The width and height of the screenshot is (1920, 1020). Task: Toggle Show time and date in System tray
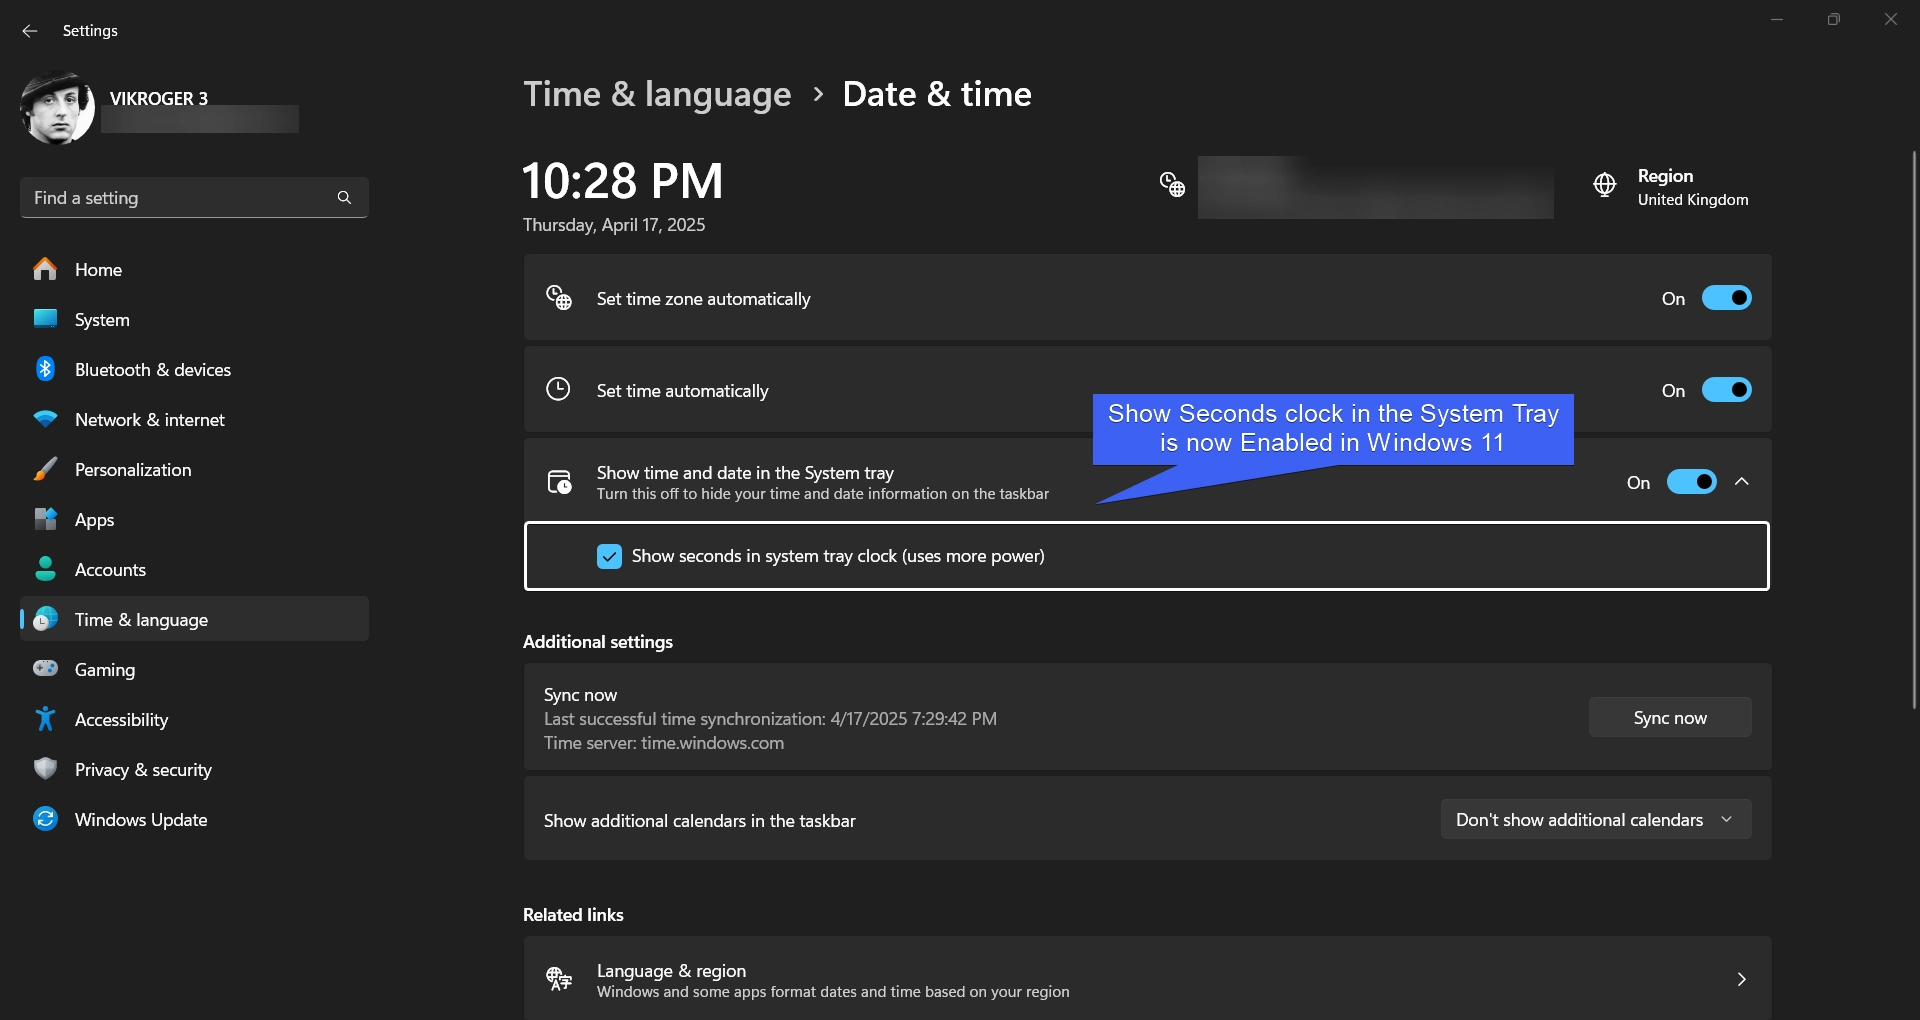(1691, 482)
